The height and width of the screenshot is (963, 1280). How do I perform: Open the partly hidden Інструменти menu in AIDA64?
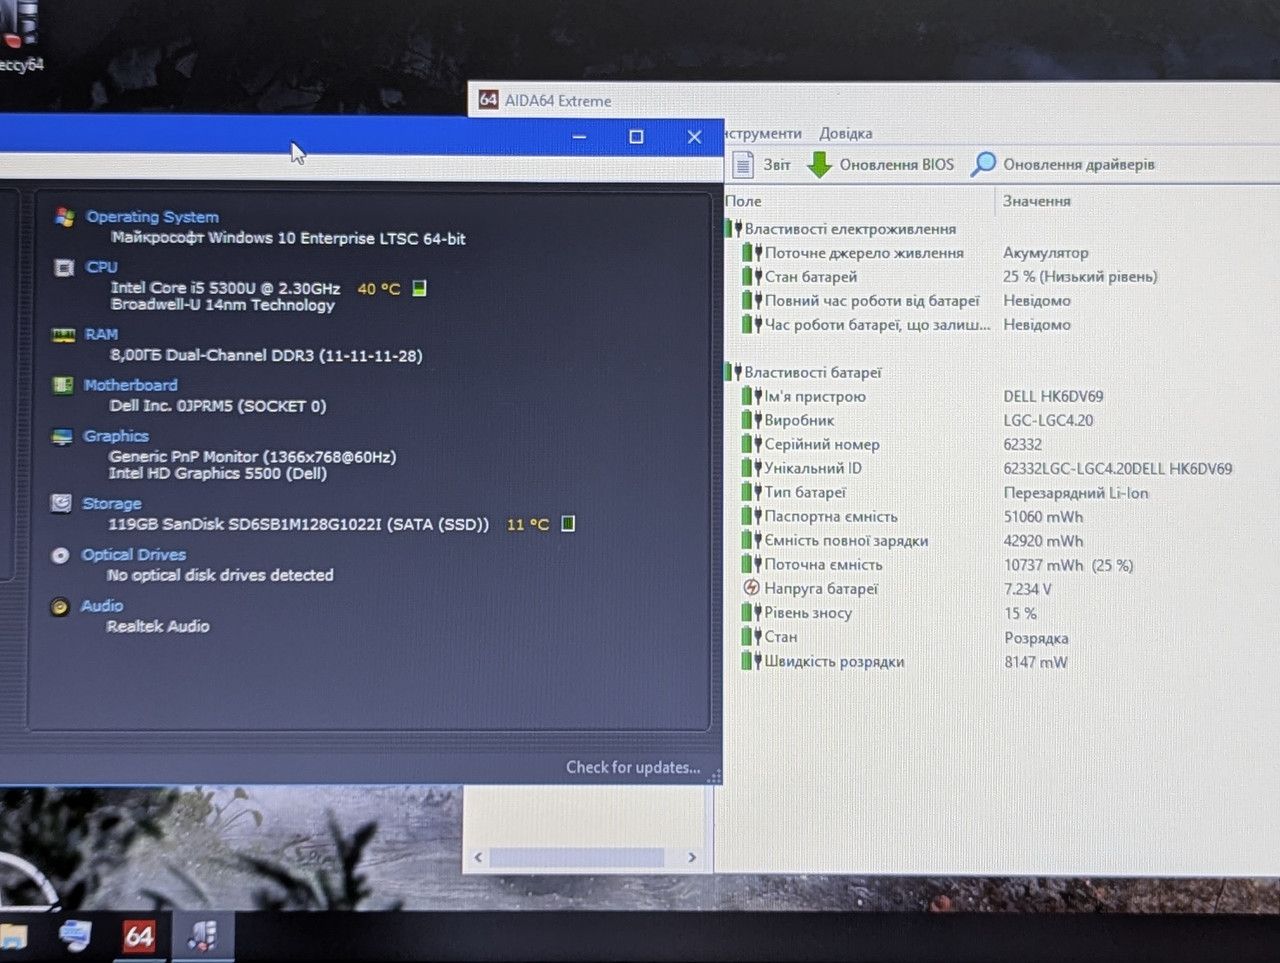(763, 133)
